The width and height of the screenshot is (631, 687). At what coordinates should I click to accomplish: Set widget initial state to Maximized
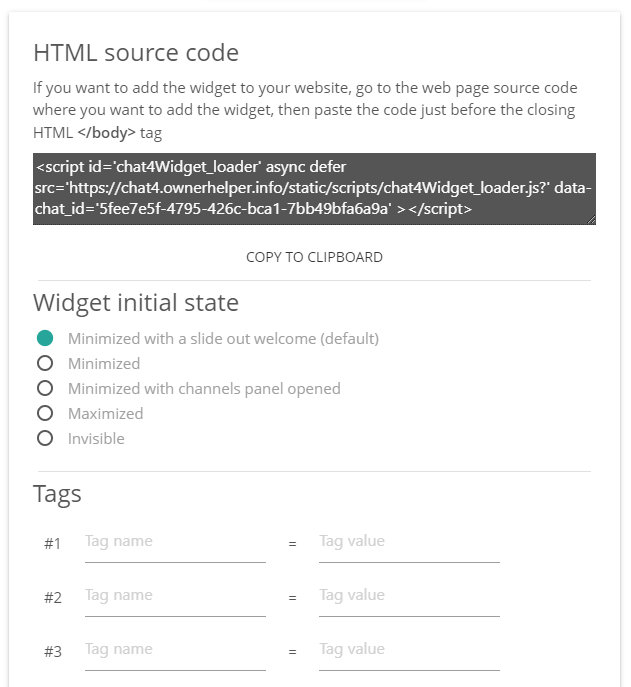tap(45, 413)
